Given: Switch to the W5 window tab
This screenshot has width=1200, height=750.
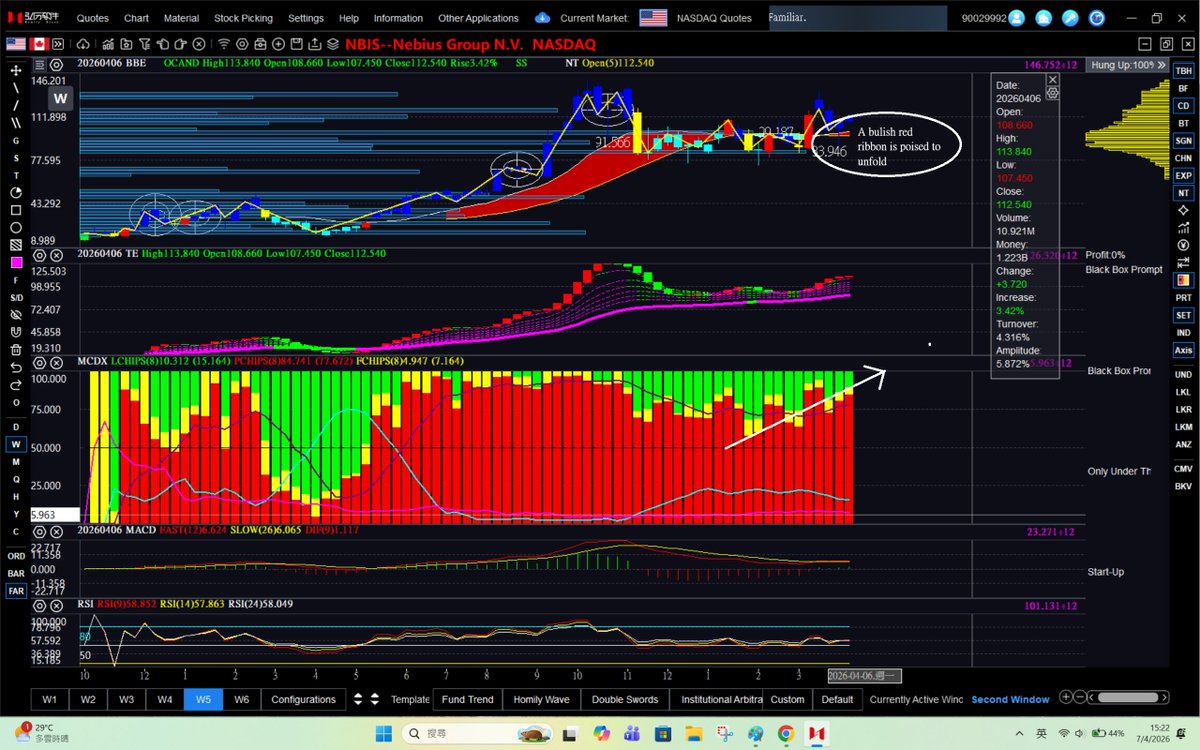Looking at the screenshot, I should click(x=203, y=699).
